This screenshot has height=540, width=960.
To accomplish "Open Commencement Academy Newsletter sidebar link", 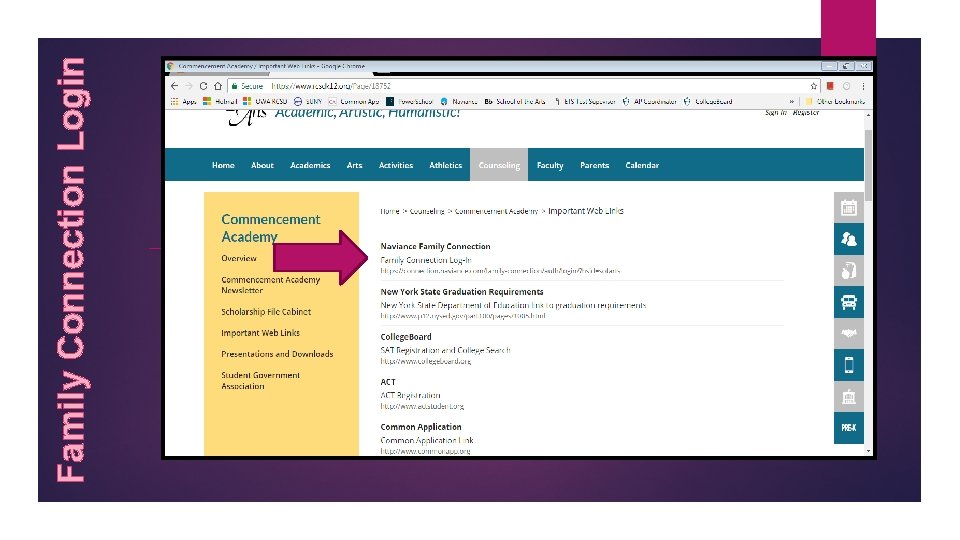I will pos(271,285).
